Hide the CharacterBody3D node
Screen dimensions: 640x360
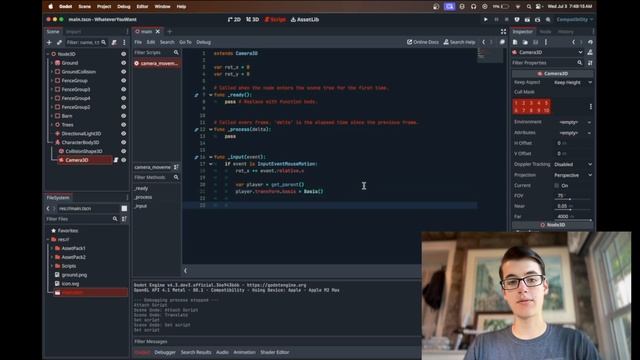point(123,142)
